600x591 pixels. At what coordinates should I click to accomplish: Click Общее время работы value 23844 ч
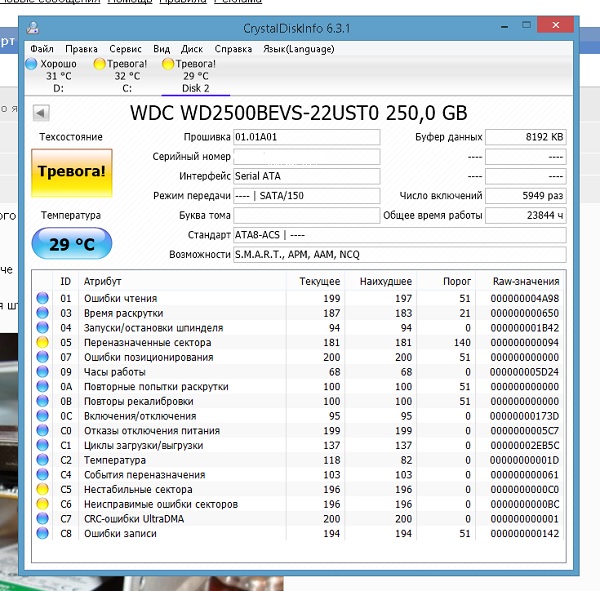526,215
